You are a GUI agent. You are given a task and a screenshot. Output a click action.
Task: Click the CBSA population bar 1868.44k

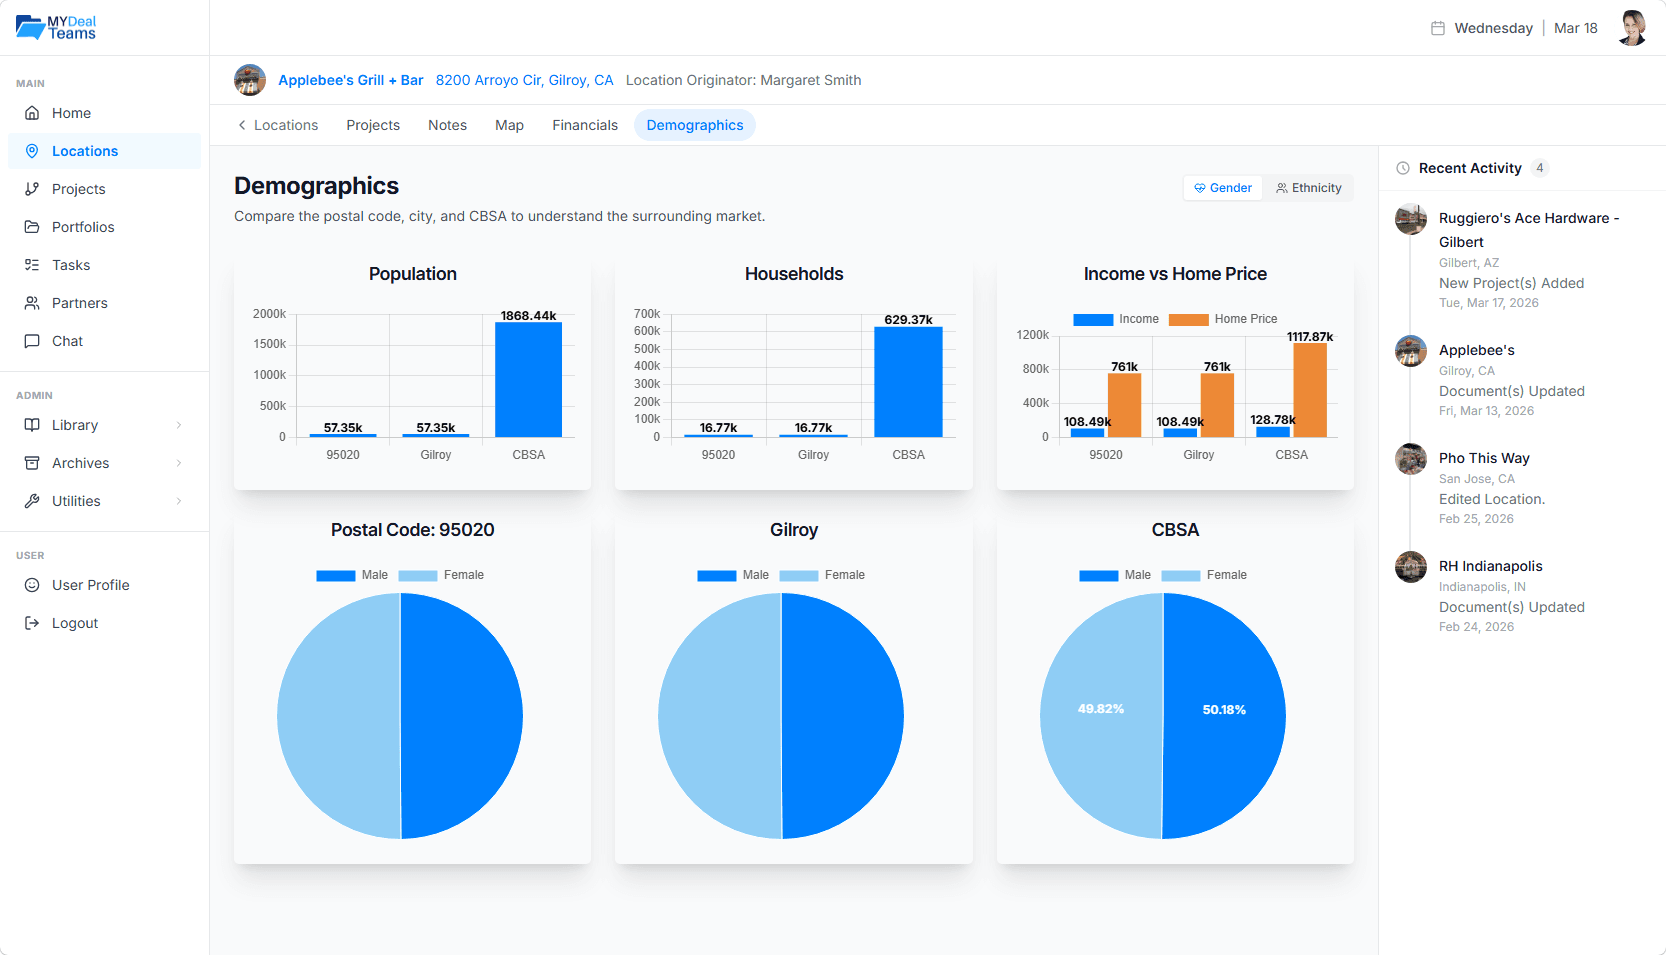click(x=528, y=380)
